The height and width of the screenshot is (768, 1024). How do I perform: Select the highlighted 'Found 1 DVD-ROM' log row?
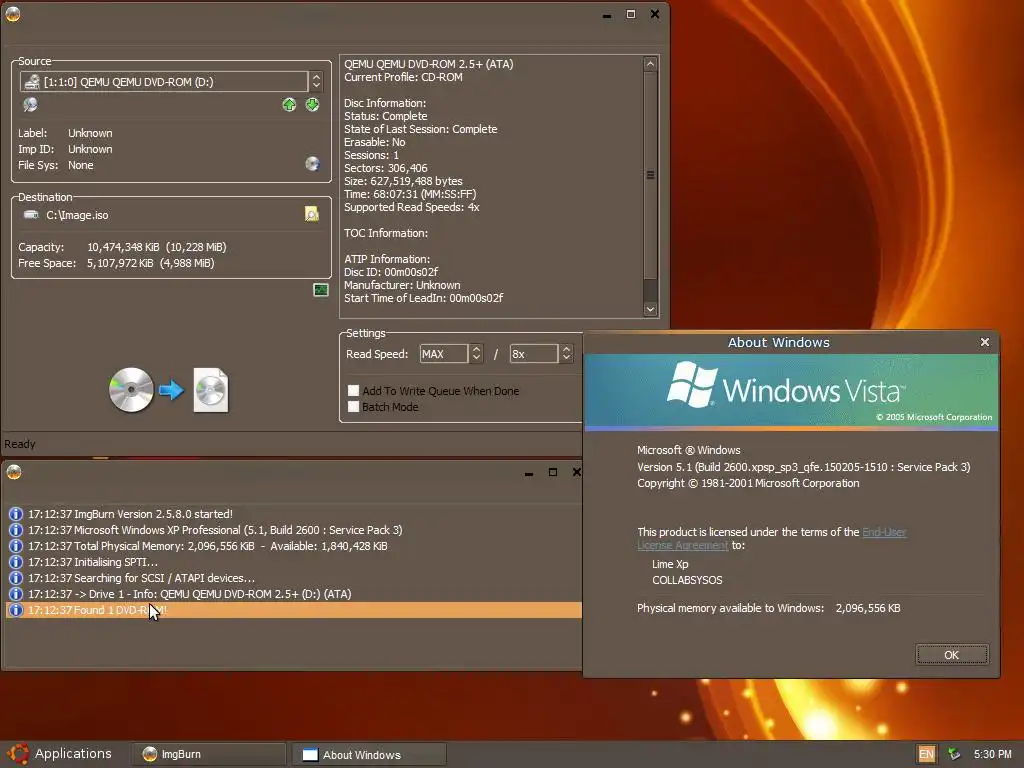pyautogui.click(x=293, y=610)
